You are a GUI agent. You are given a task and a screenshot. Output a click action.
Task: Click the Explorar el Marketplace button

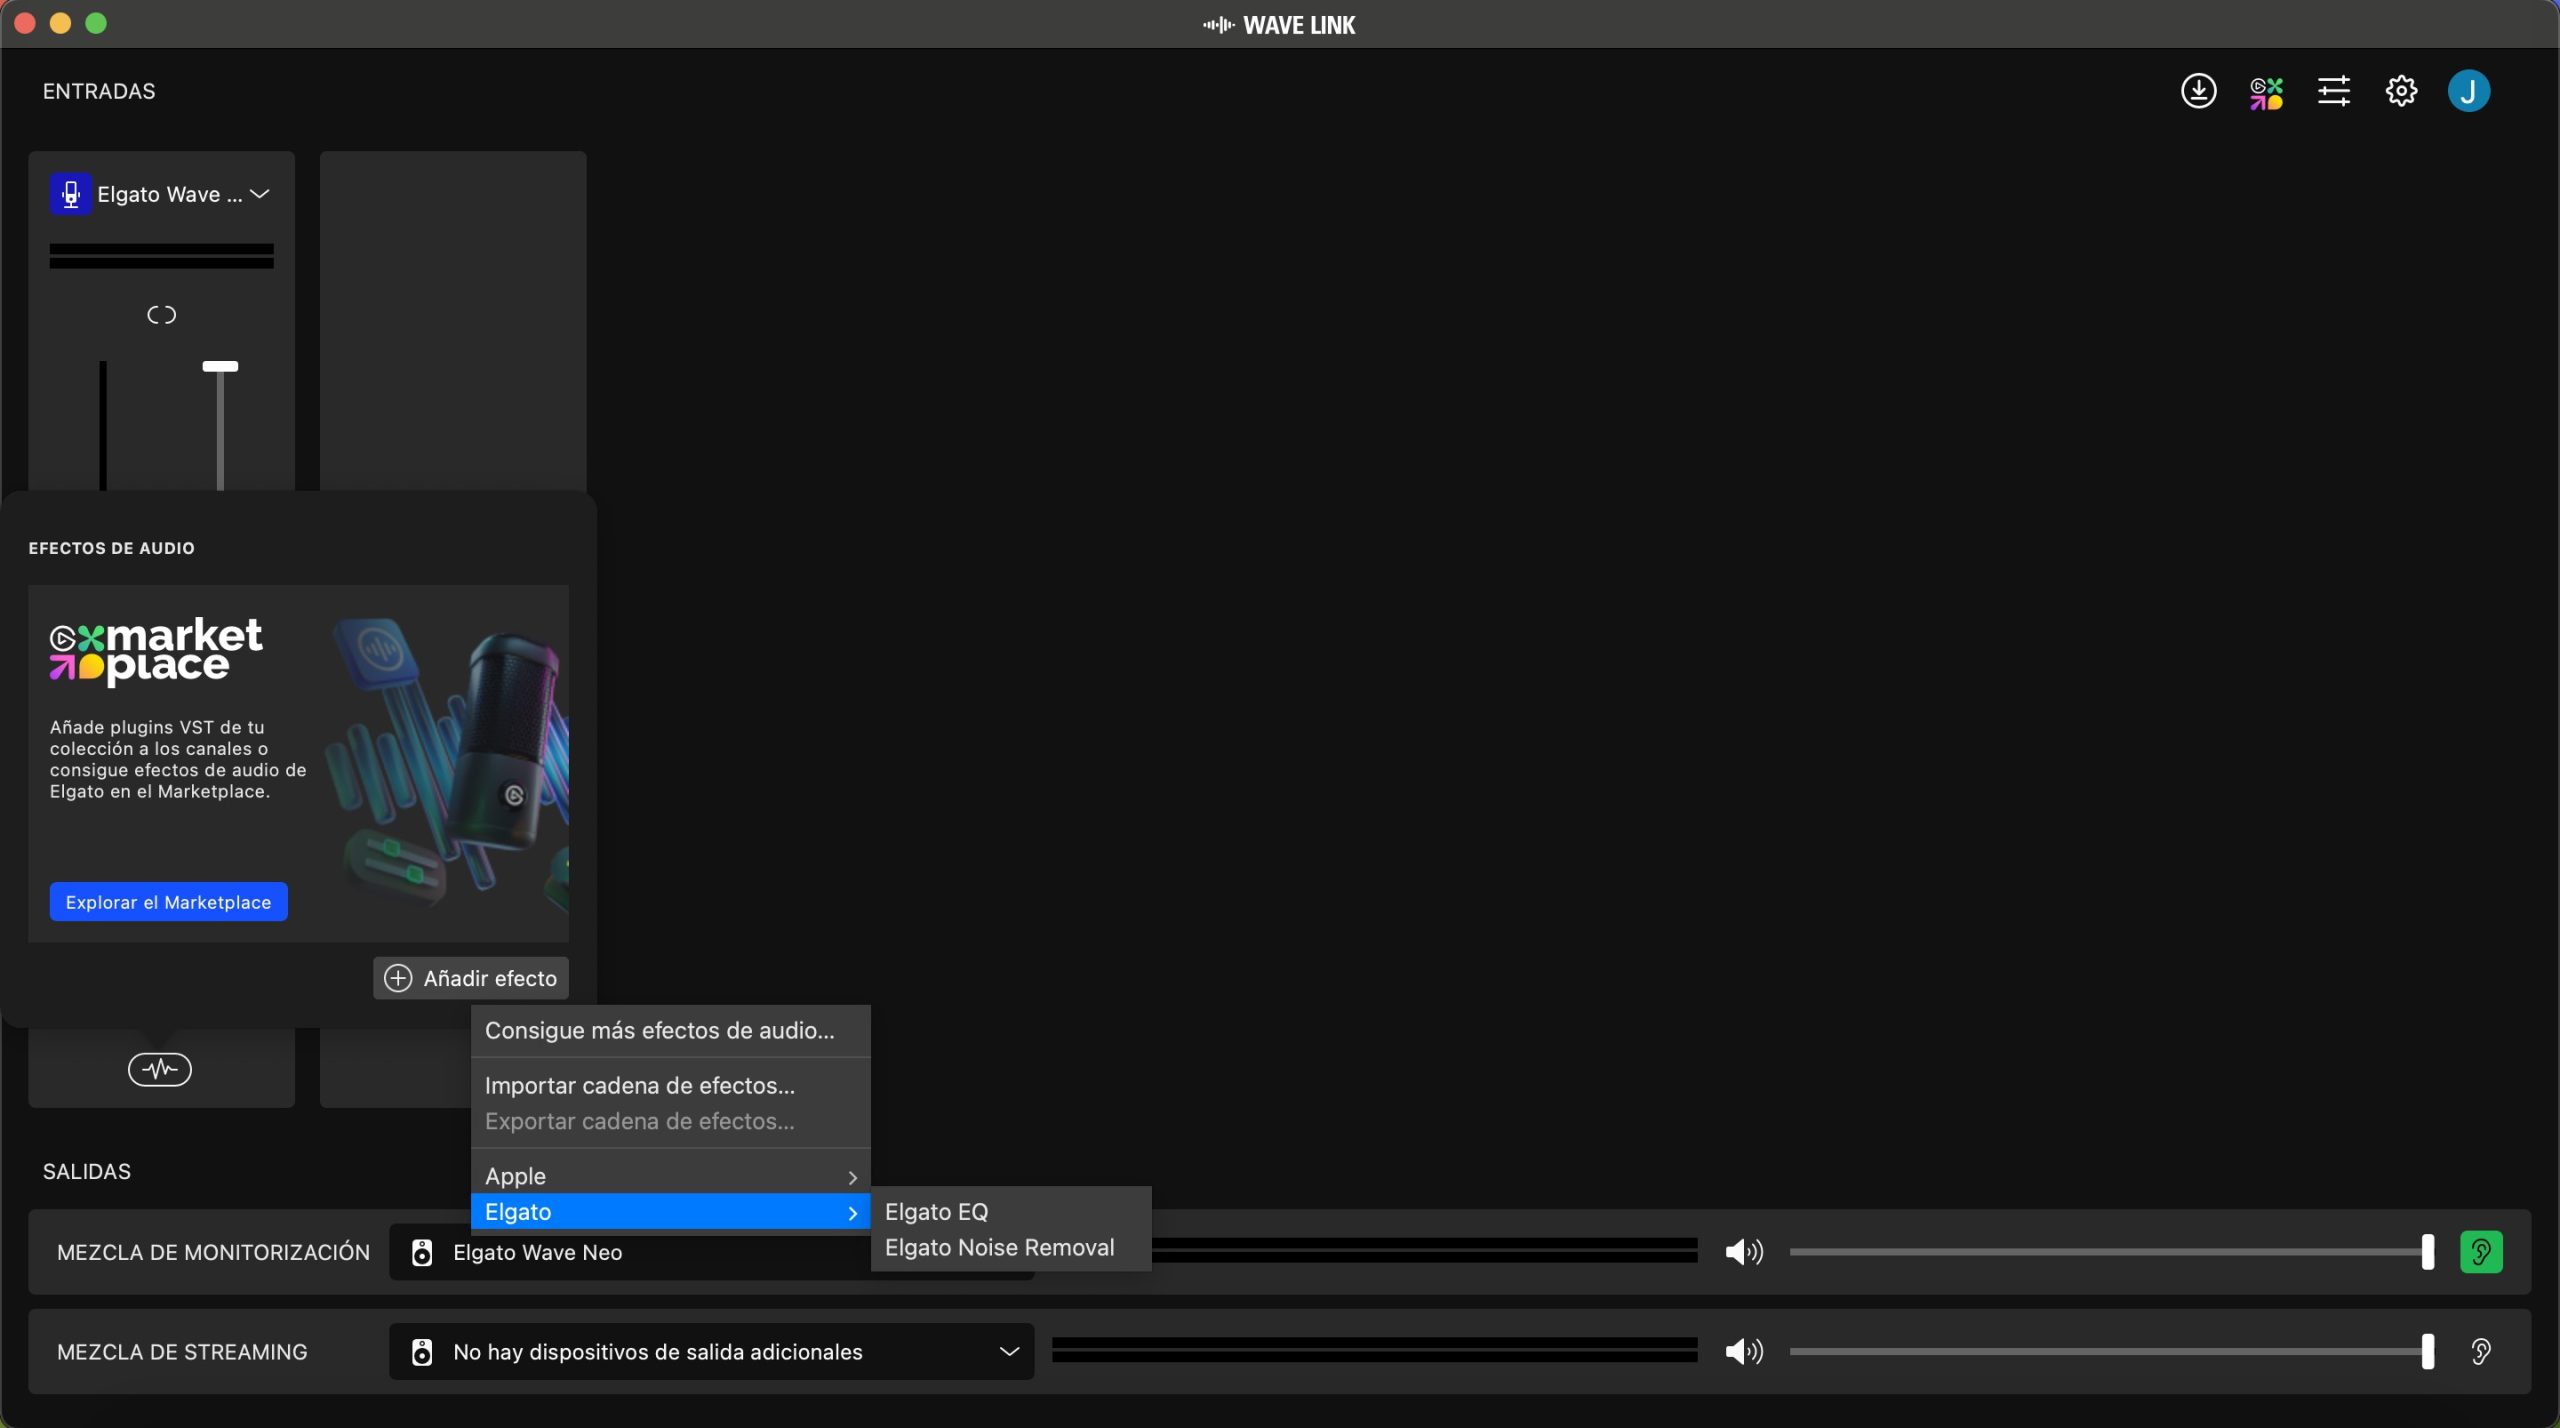coord(168,902)
